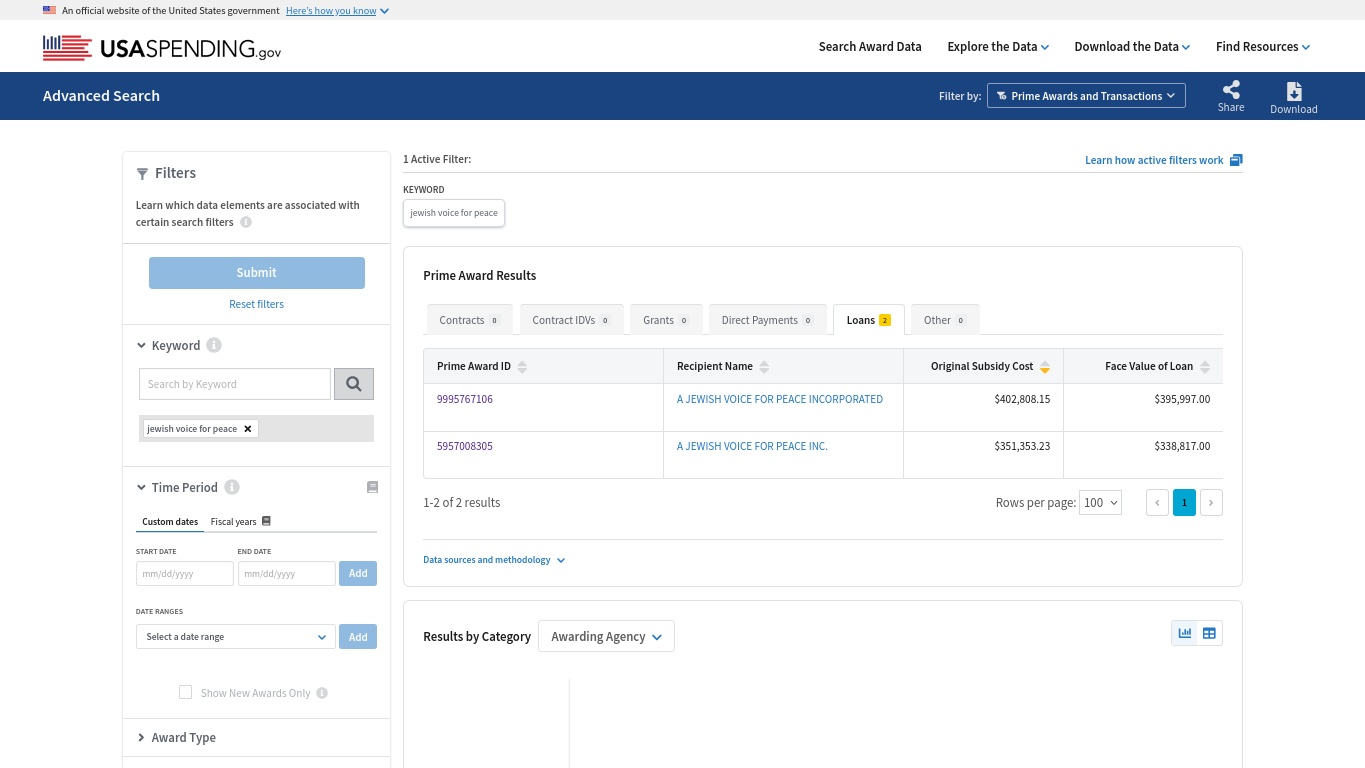
Task: Open Download the Data menu
Action: (x=1132, y=47)
